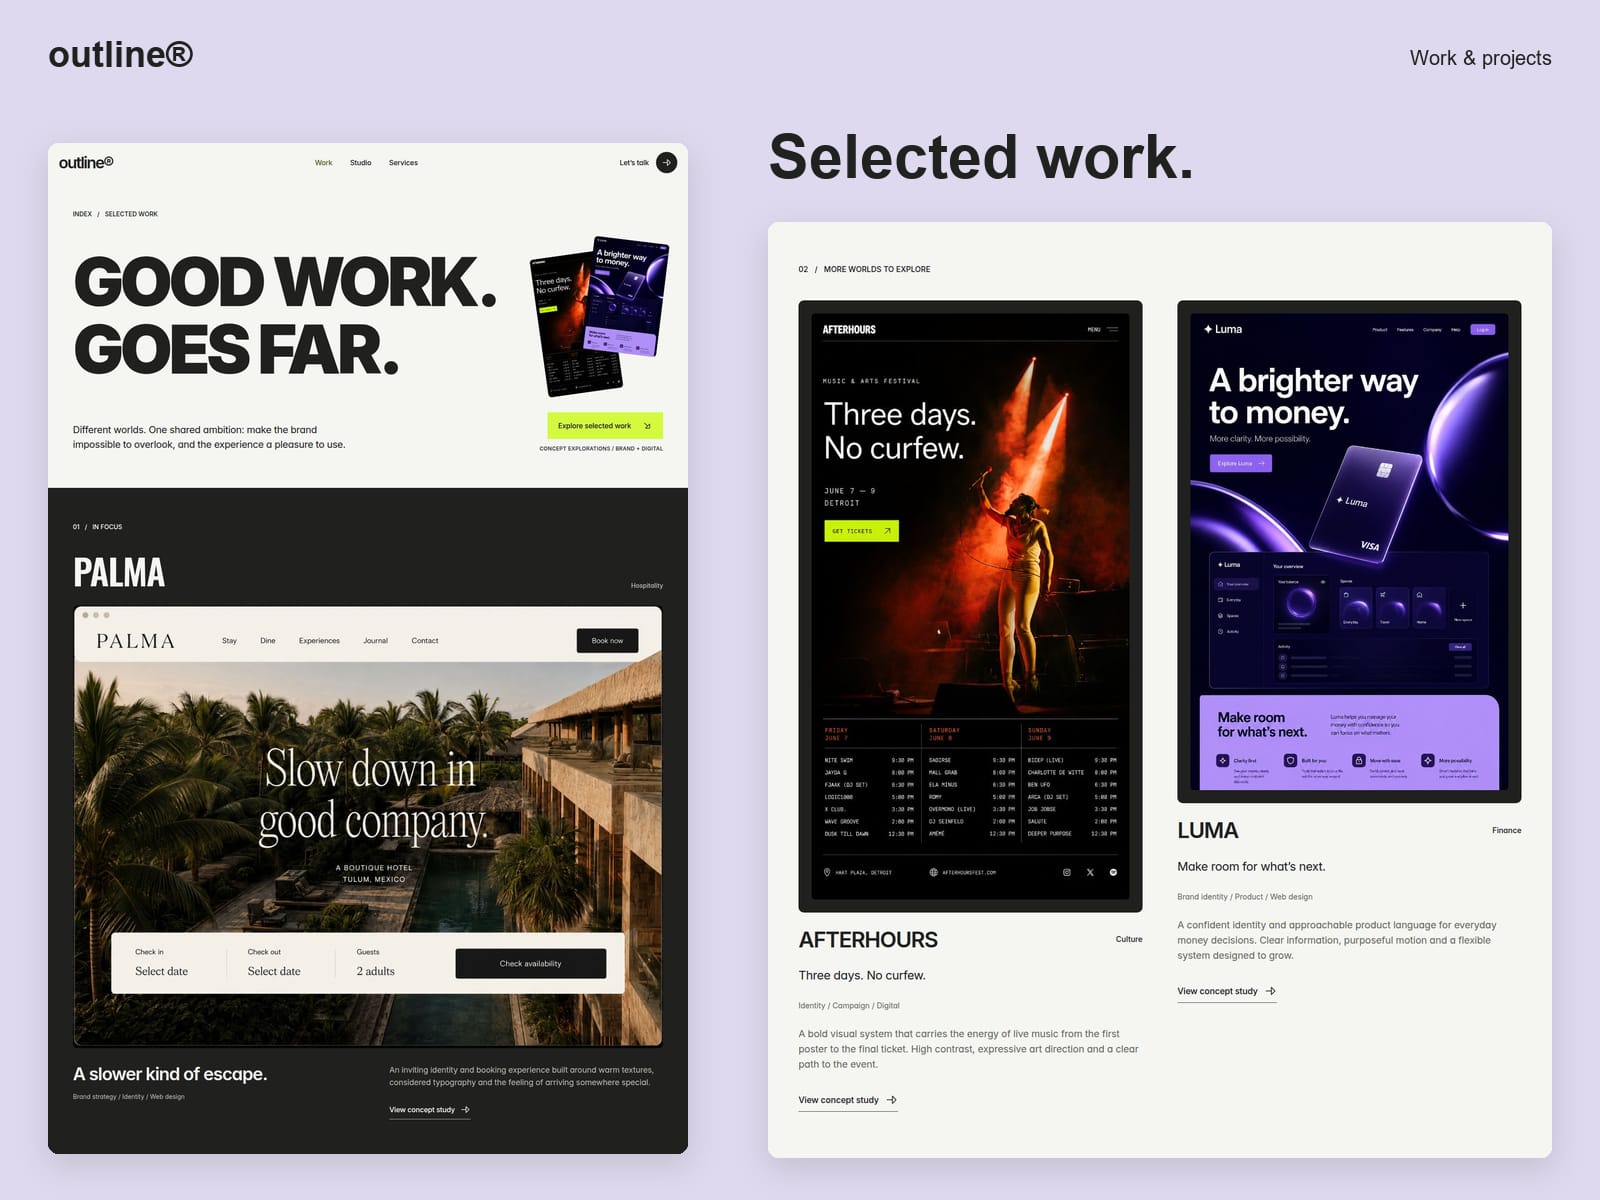This screenshot has width=1600, height=1200.
Task: Open the Services nav item
Action: pyautogui.click(x=403, y=162)
